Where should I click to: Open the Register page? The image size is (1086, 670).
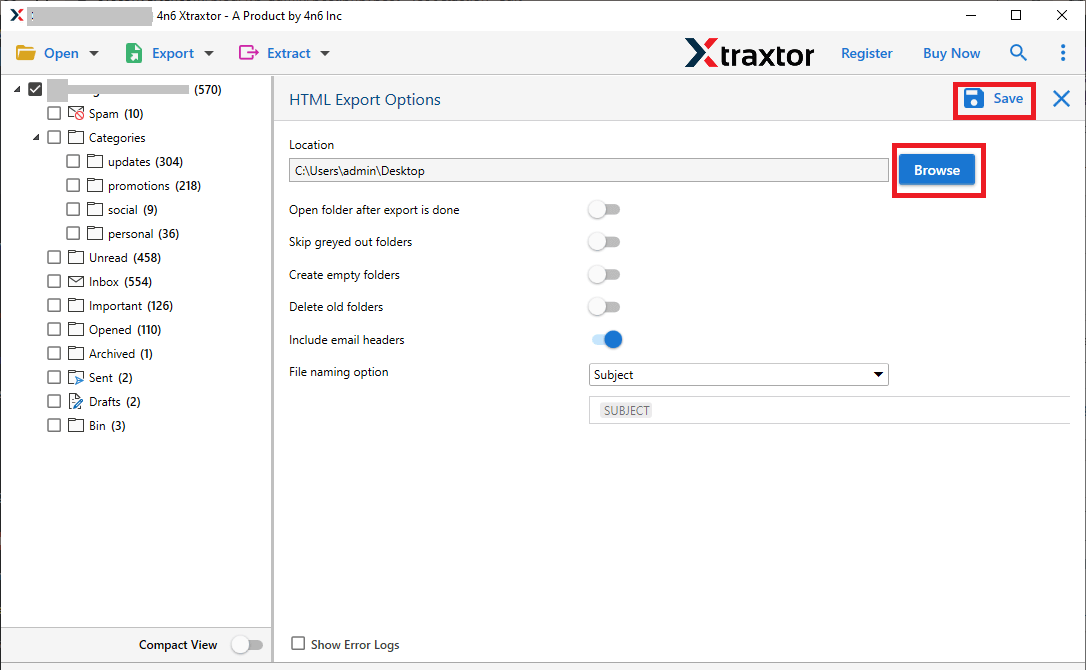(866, 53)
